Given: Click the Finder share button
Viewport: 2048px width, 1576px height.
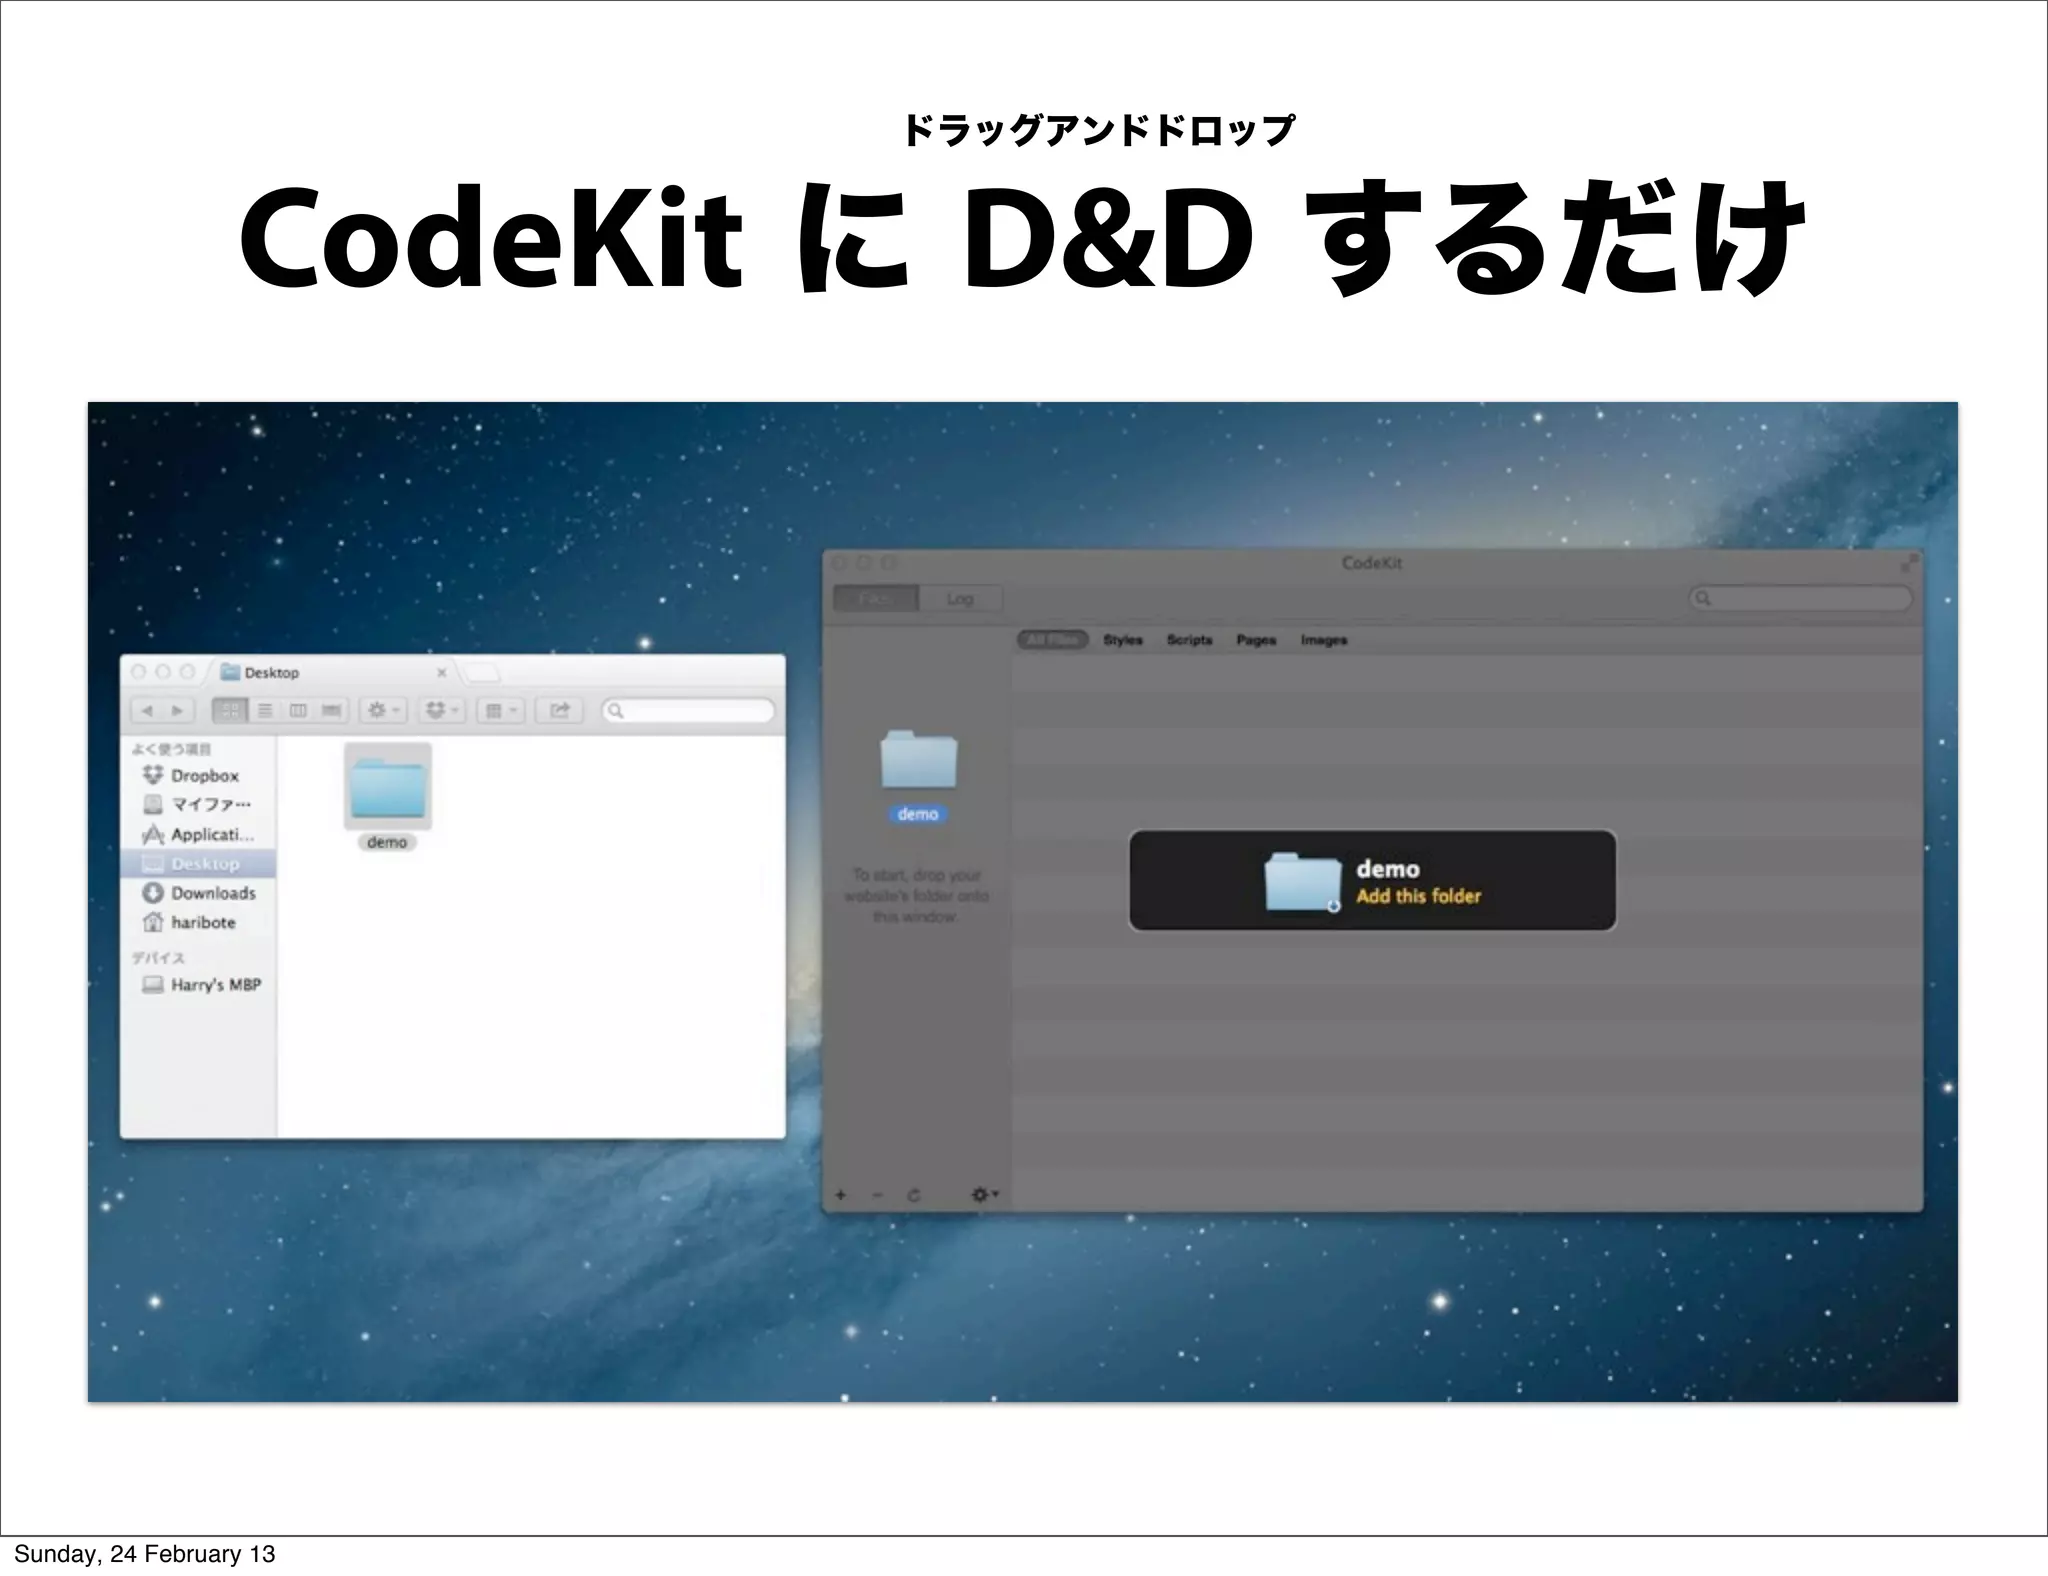Looking at the screenshot, I should 559,711.
